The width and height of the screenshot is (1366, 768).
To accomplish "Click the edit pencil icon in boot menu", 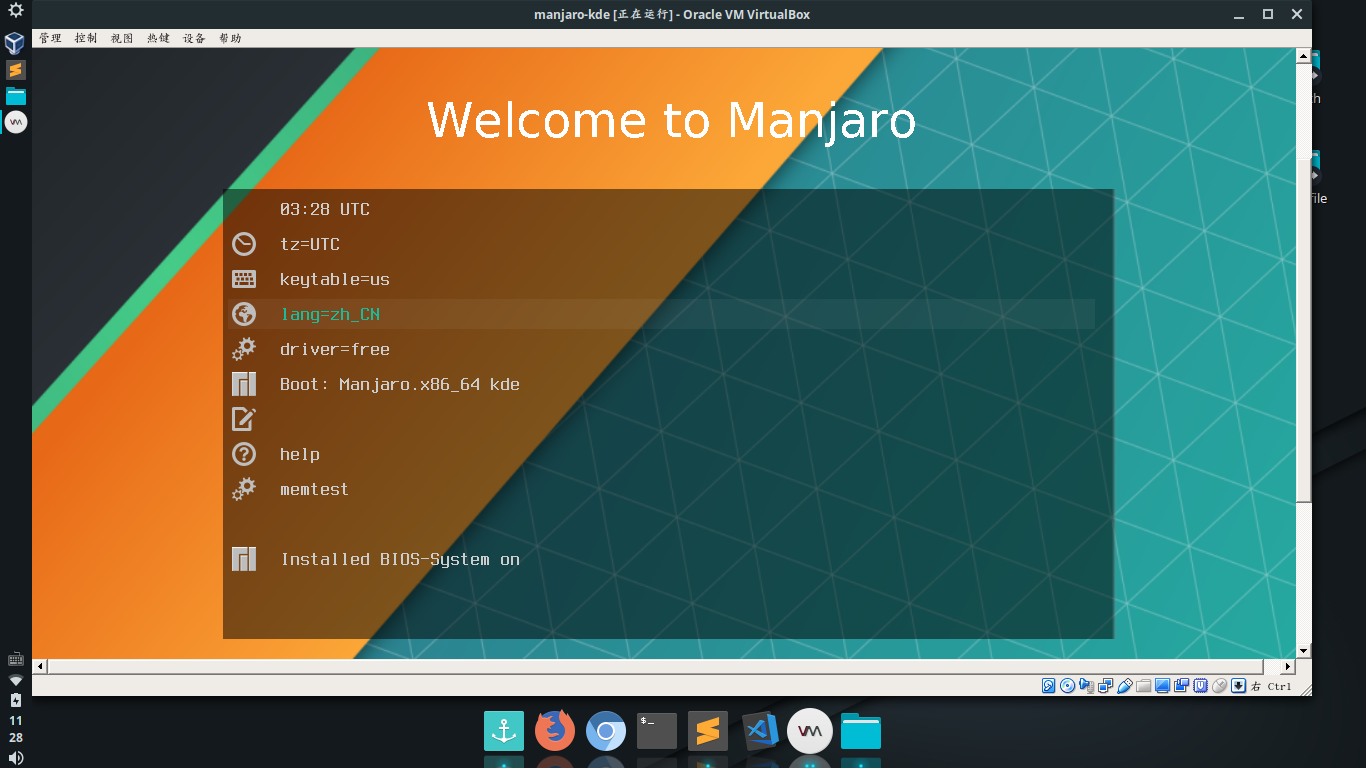I will point(244,419).
